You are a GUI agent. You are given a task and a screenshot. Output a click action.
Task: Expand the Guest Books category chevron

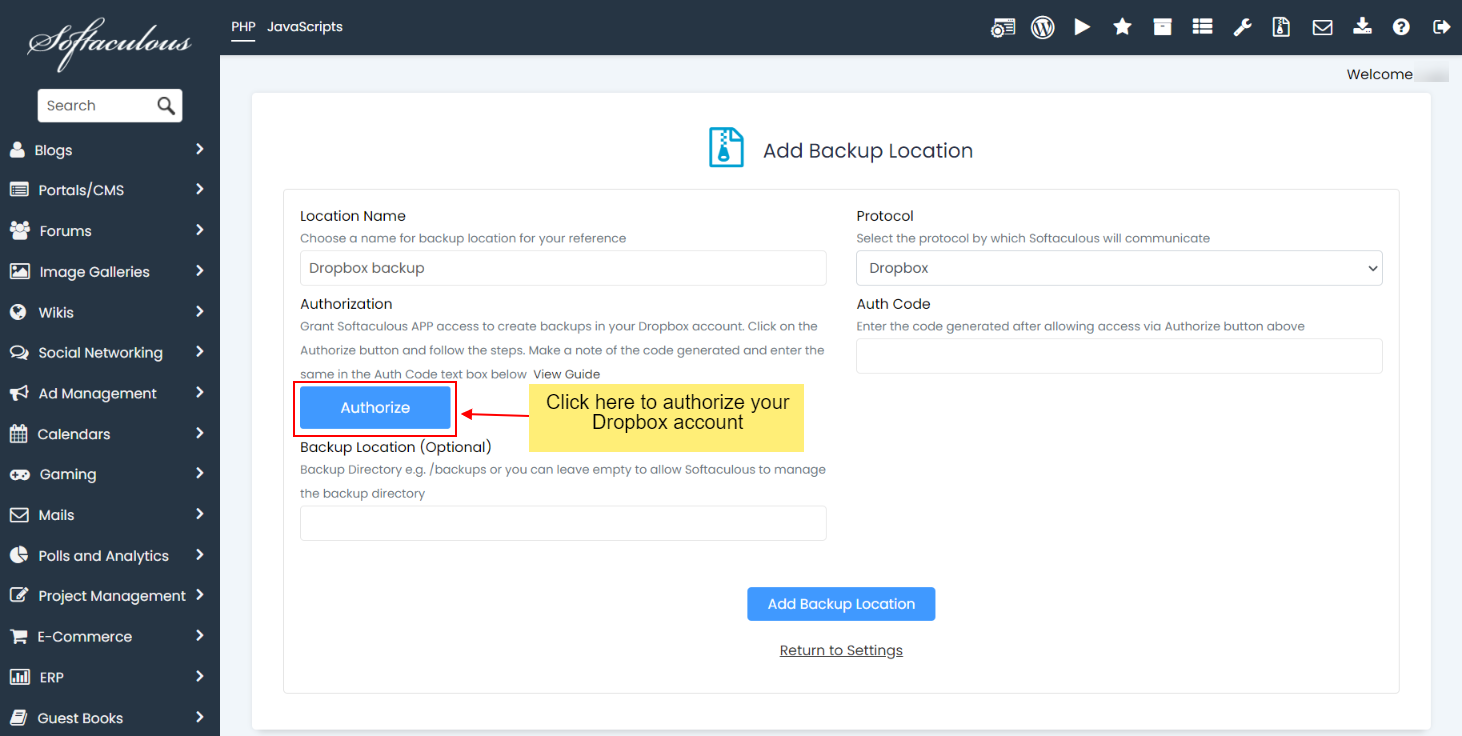coord(200,717)
